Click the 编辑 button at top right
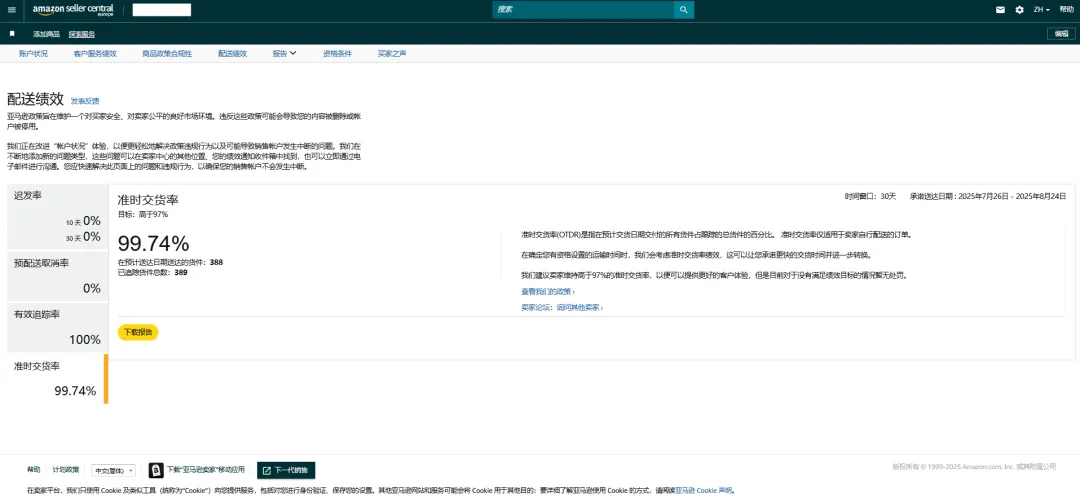Image resolution: width=1080 pixels, height=499 pixels. (x=1061, y=33)
